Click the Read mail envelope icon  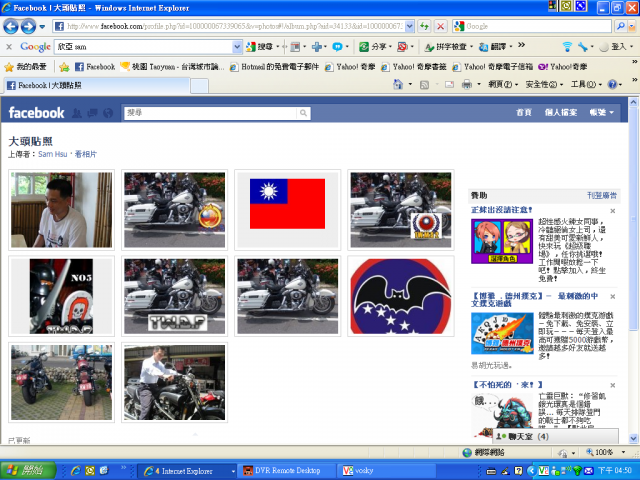pos(449,85)
